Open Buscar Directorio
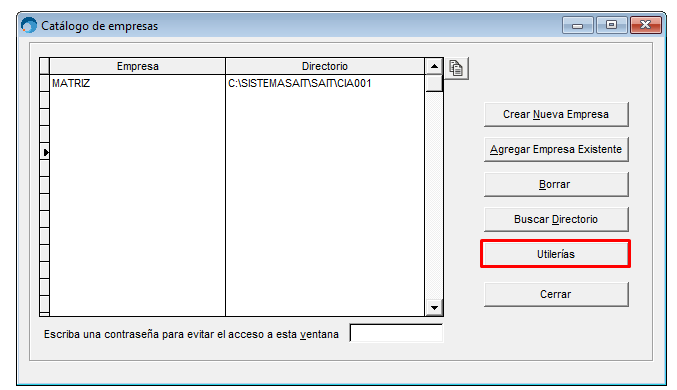This screenshot has height=390, width=677. (x=556, y=219)
